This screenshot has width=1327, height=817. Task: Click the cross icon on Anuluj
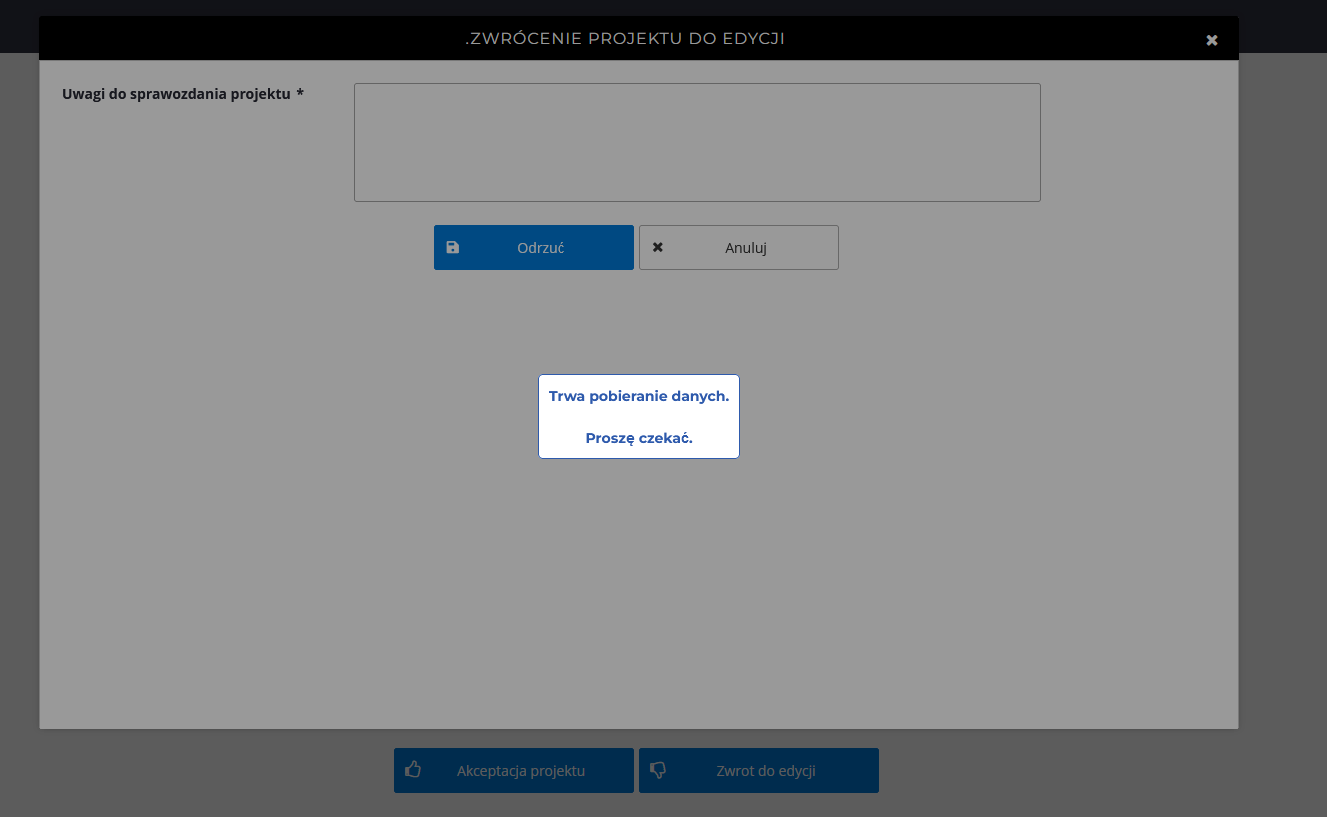(658, 247)
